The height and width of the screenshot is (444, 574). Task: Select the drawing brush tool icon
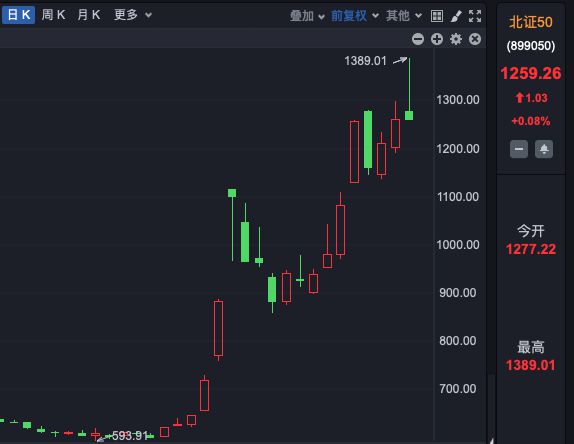click(x=456, y=16)
